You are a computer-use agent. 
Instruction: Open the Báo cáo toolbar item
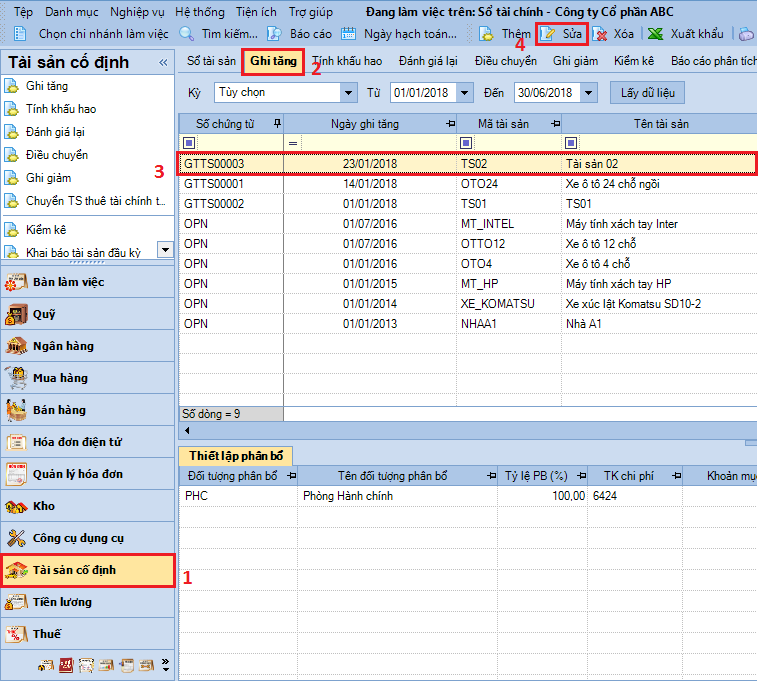(x=299, y=34)
